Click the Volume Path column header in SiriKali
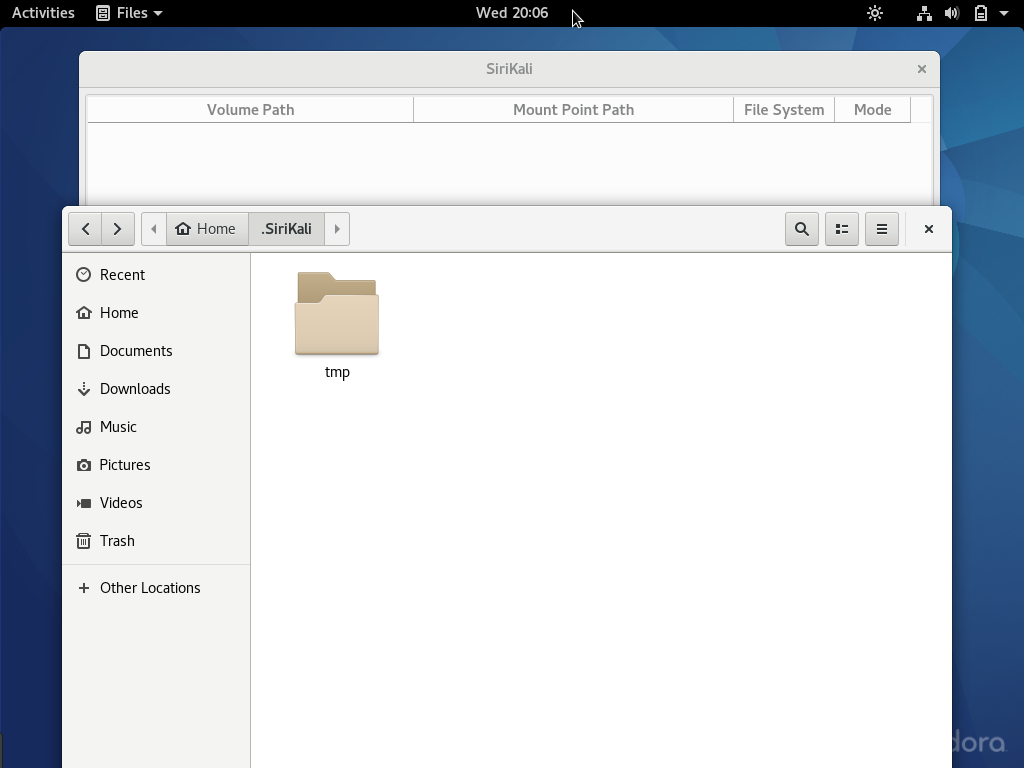Viewport: 1024px width, 768px height. coord(251,110)
